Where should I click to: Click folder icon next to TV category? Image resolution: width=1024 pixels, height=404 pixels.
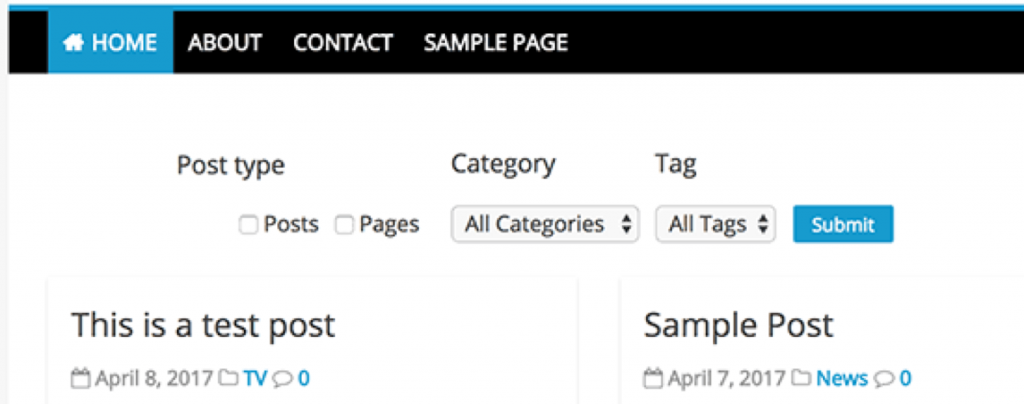pyautogui.click(x=228, y=377)
